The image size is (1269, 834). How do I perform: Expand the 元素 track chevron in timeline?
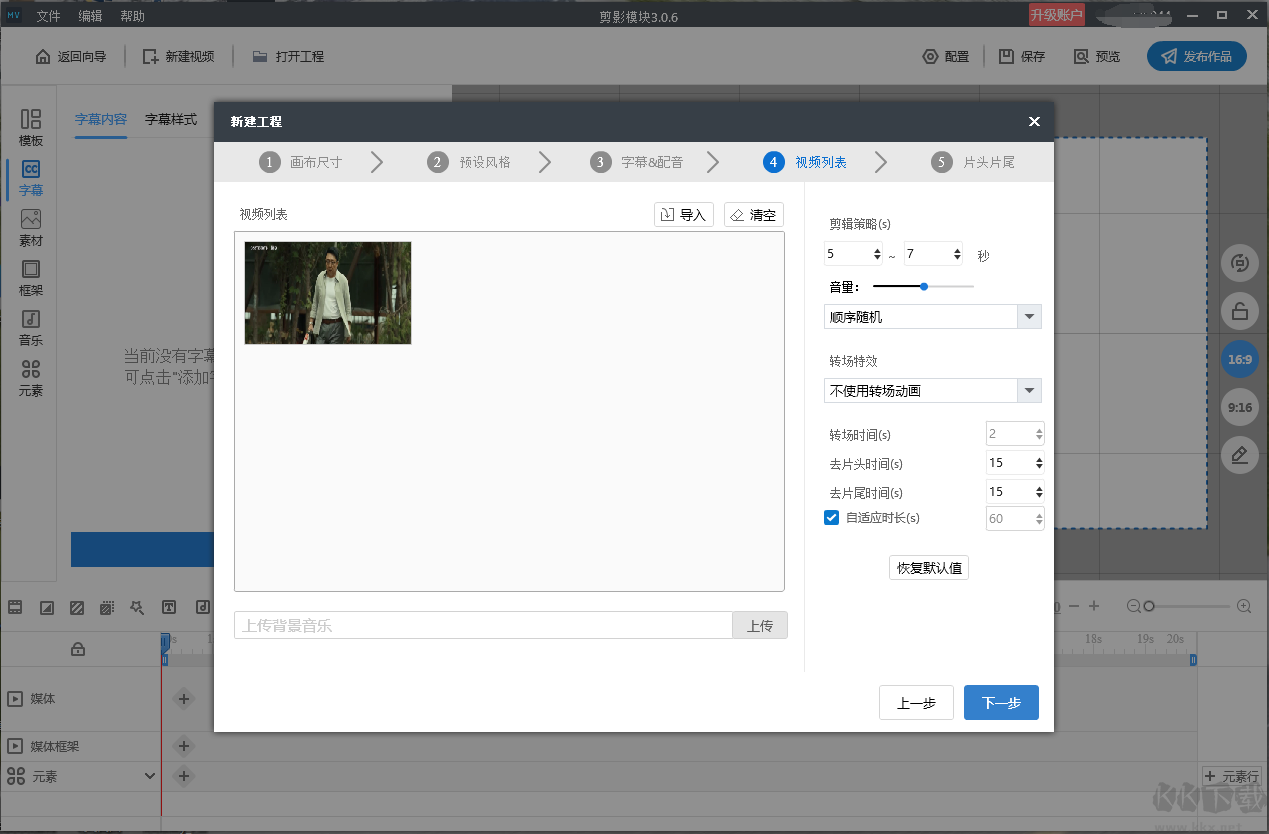(x=150, y=776)
